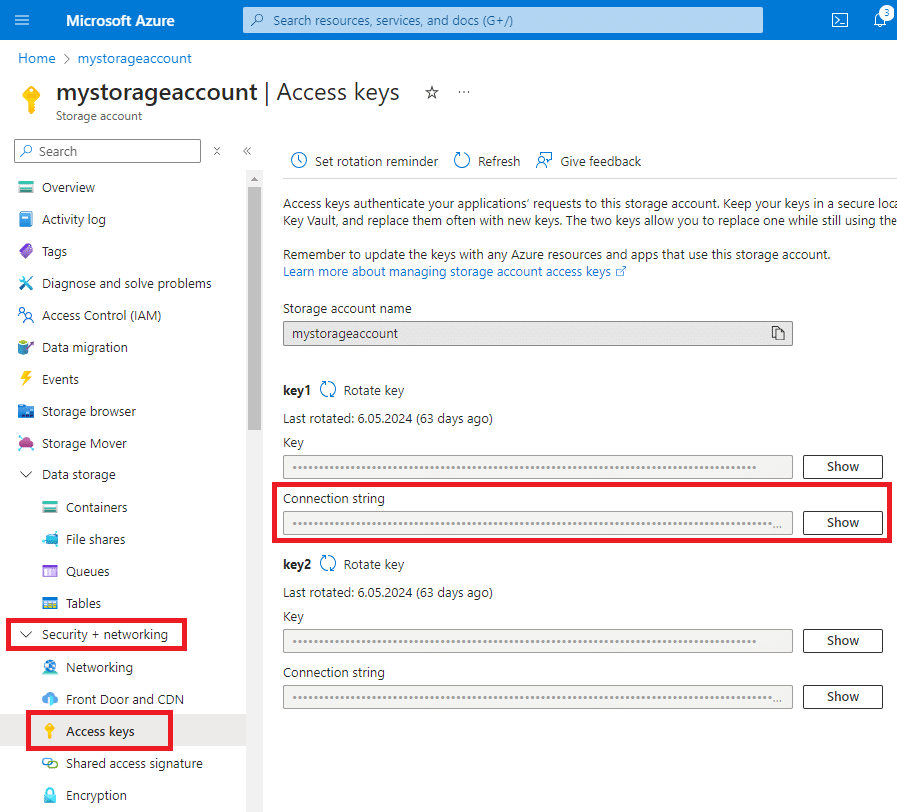Click the Set rotation reminder clock icon
This screenshot has height=812, width=897.
click(299, 161)
